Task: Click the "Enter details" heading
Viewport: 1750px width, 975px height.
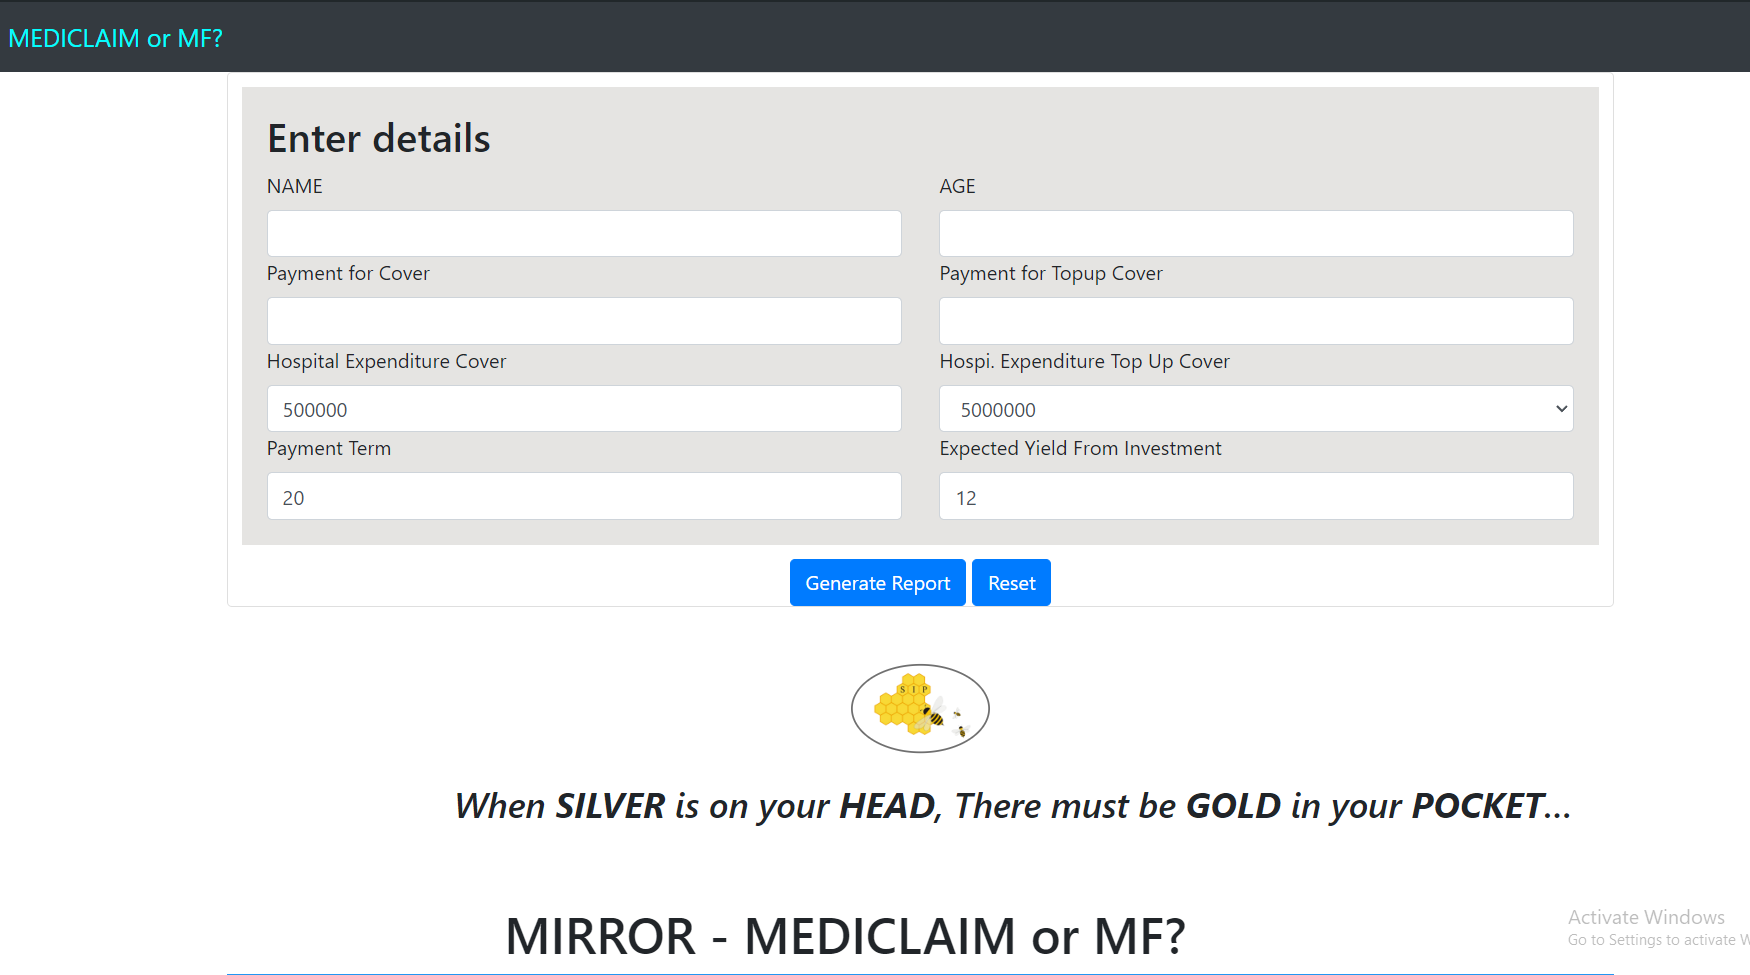Action: (x=378, y=139)
